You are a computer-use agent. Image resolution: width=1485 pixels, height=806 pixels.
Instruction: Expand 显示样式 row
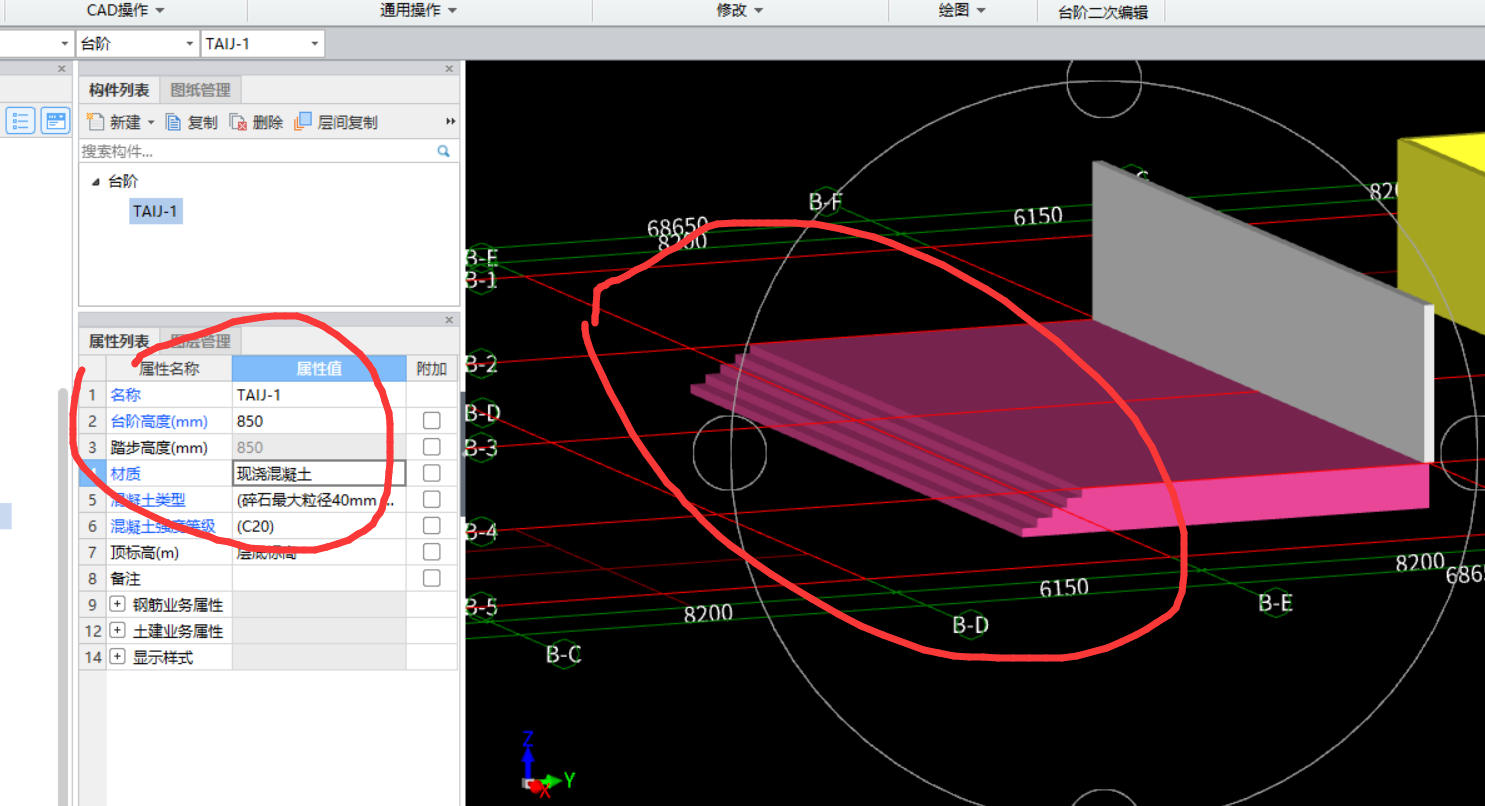pos(117,657)
